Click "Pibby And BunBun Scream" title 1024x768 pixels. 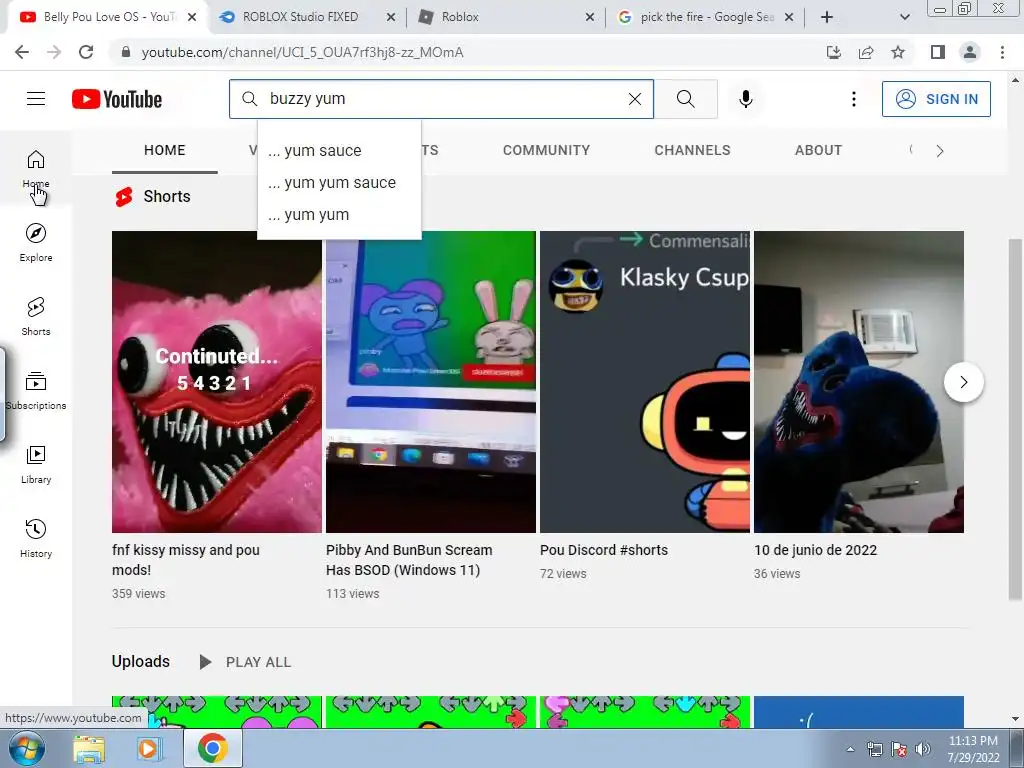409,560
